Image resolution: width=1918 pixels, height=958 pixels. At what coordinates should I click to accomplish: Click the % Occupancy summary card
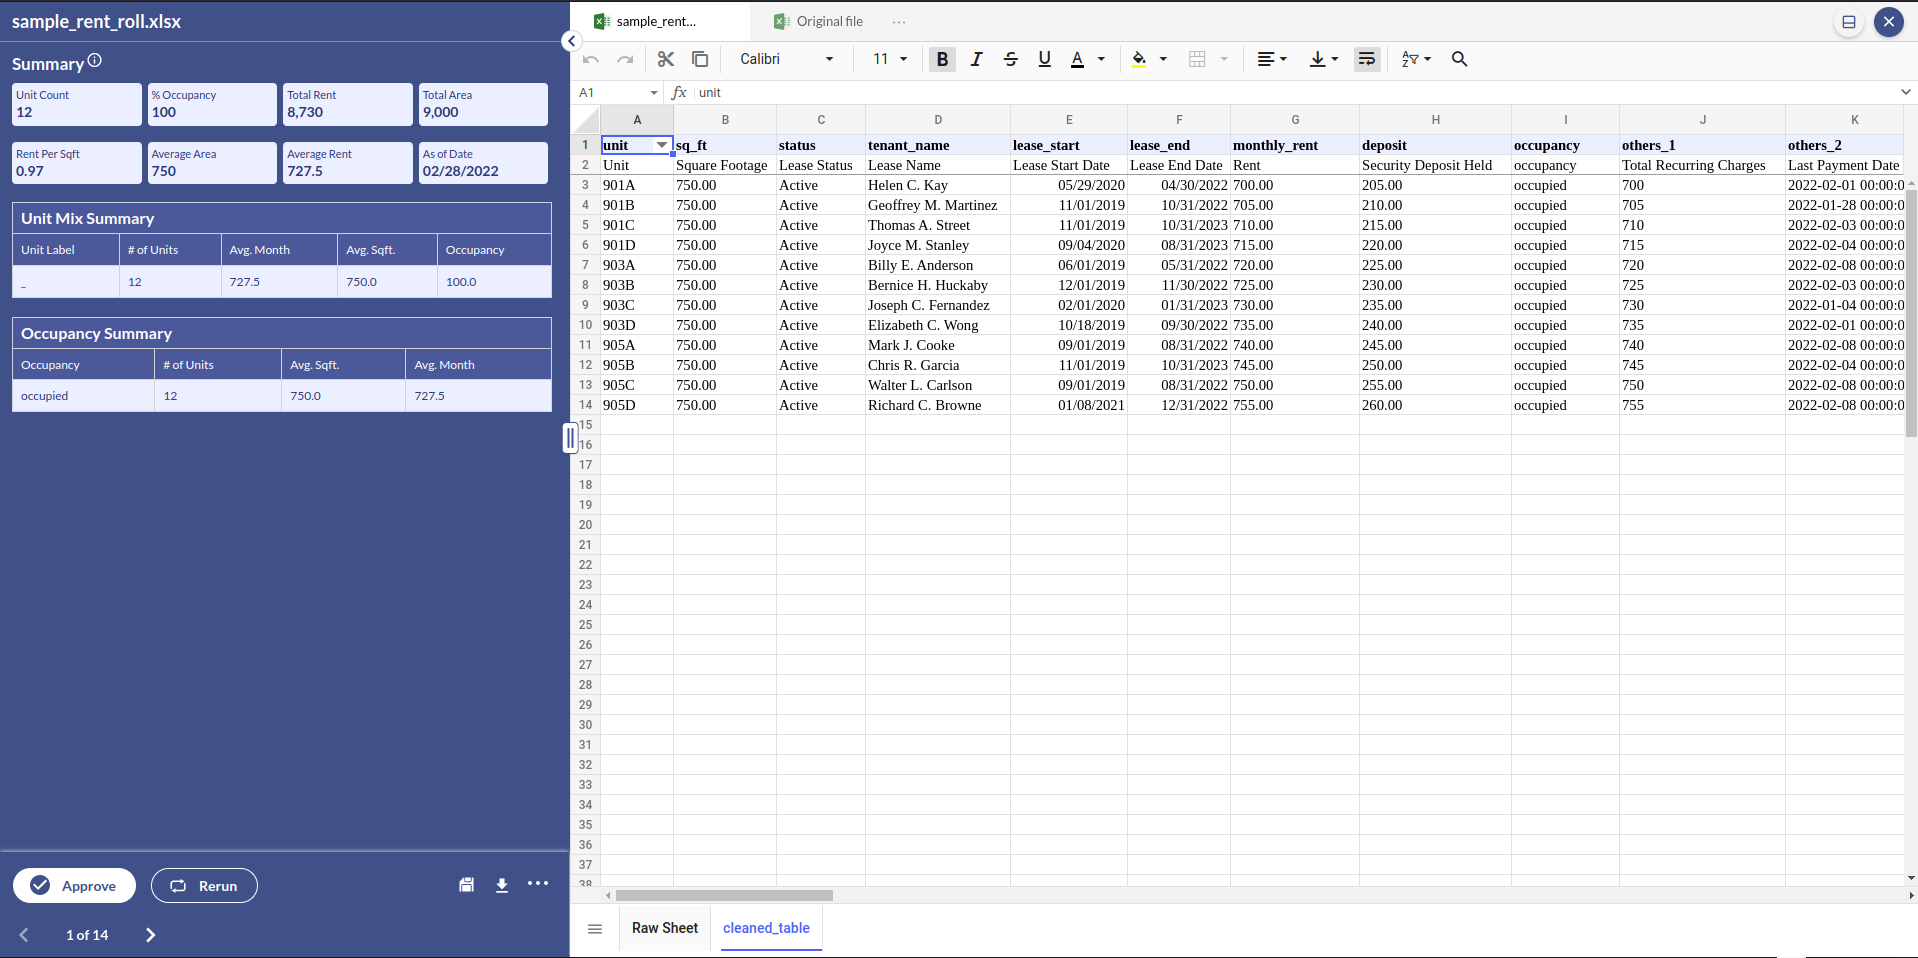pos(212,104)
